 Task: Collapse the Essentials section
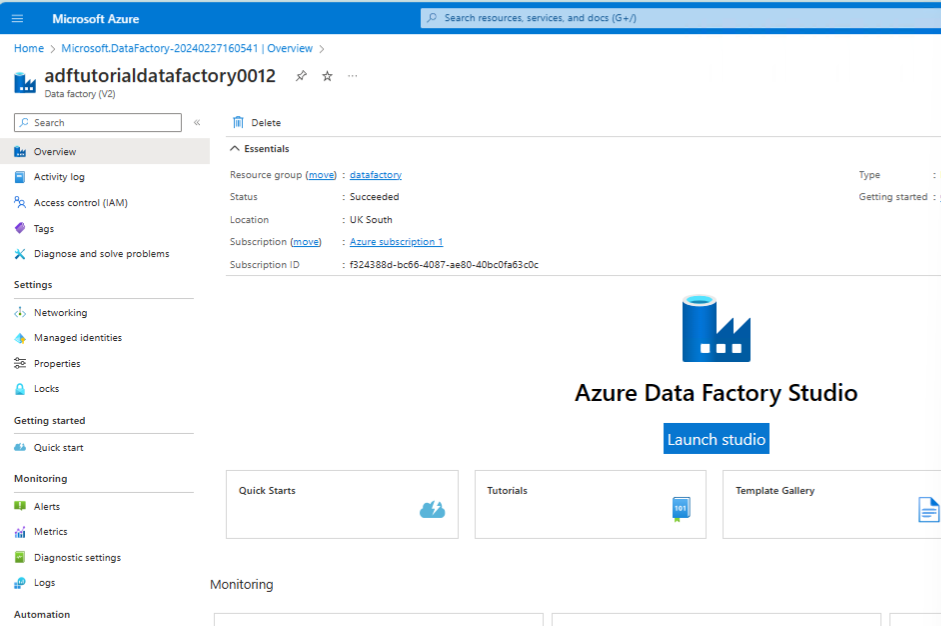pyautogui.click(x=235, y=148)
